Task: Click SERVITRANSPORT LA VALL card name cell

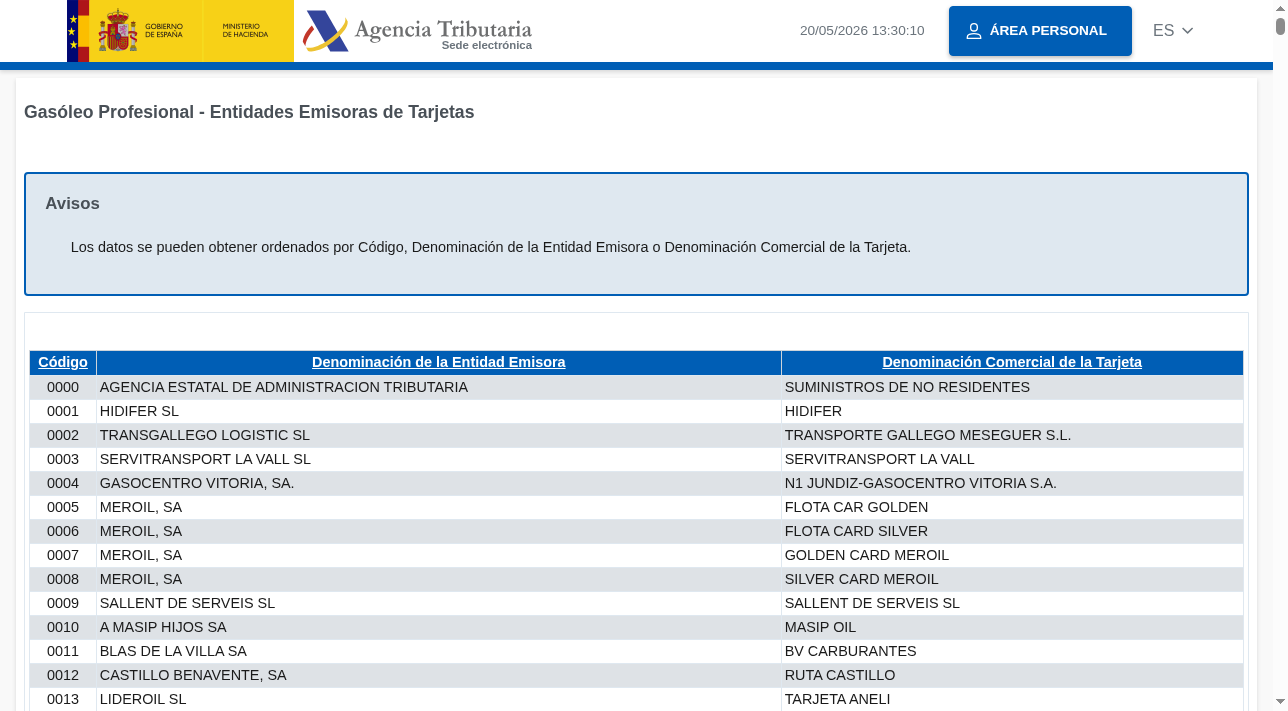Action: tap(1012, 459)
